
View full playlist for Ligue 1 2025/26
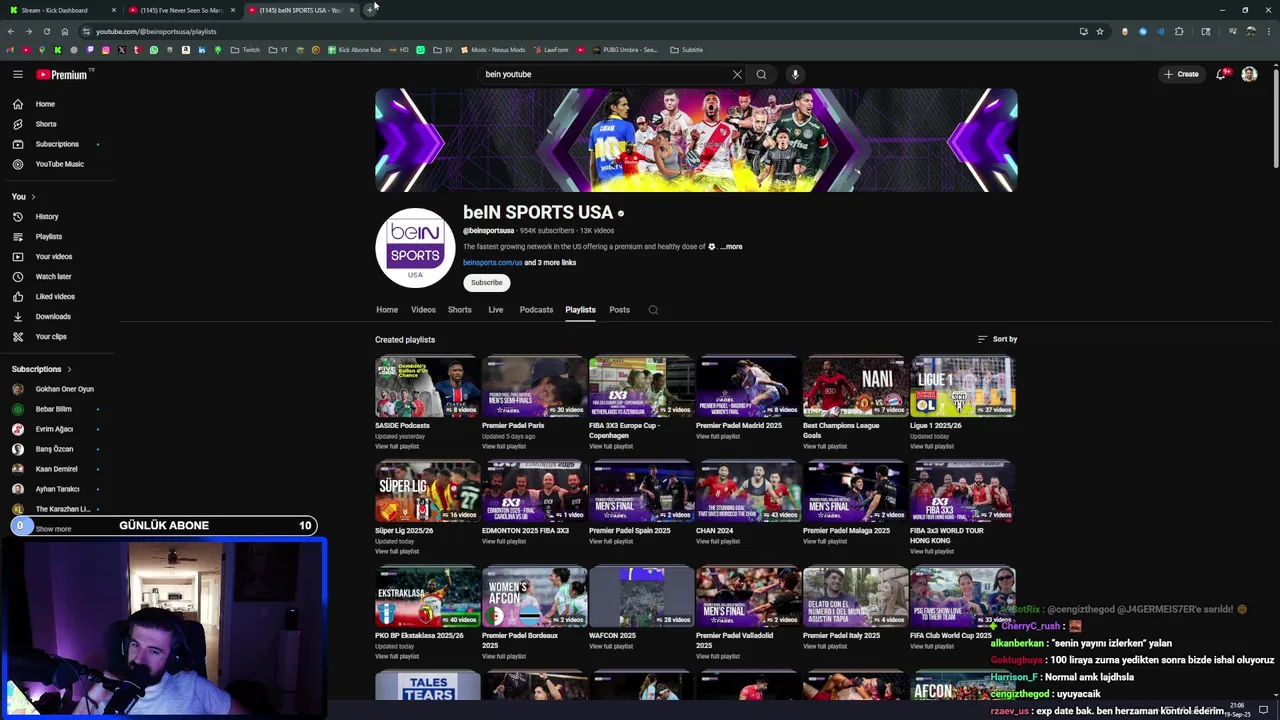pyautogui.click(x=931, y=447)
